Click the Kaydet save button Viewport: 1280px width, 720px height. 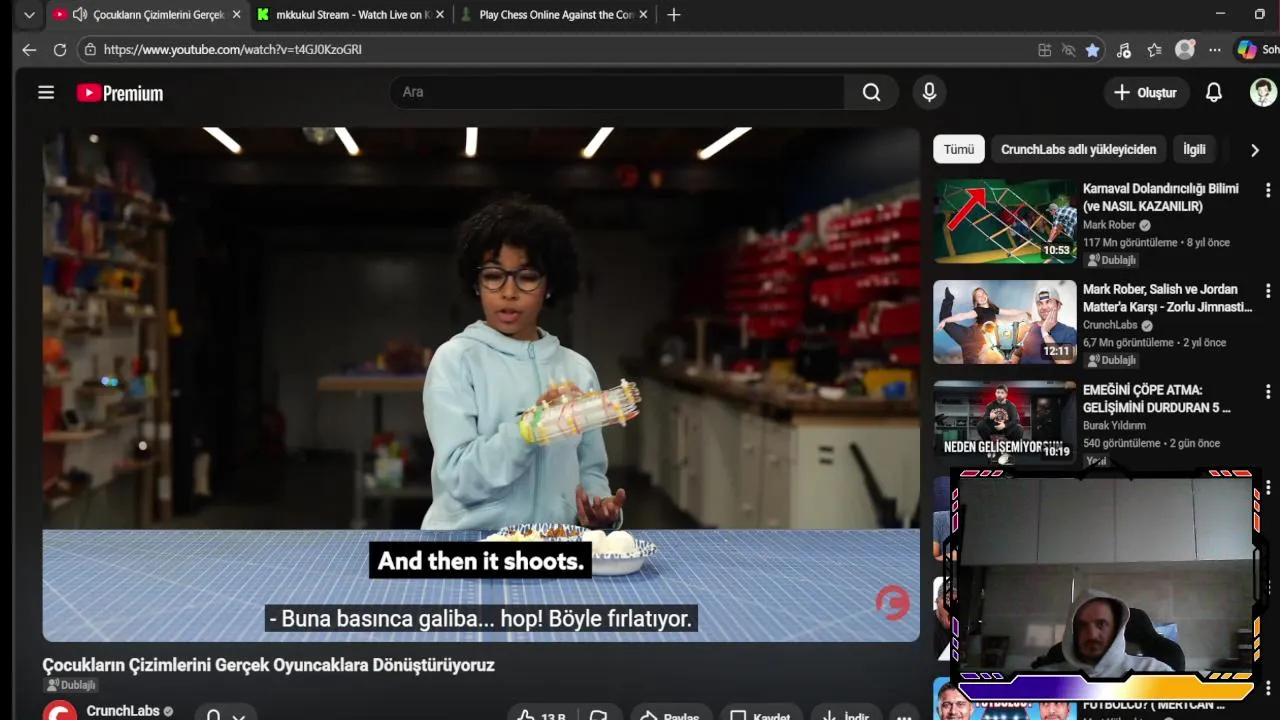click(x=760, y=715)
